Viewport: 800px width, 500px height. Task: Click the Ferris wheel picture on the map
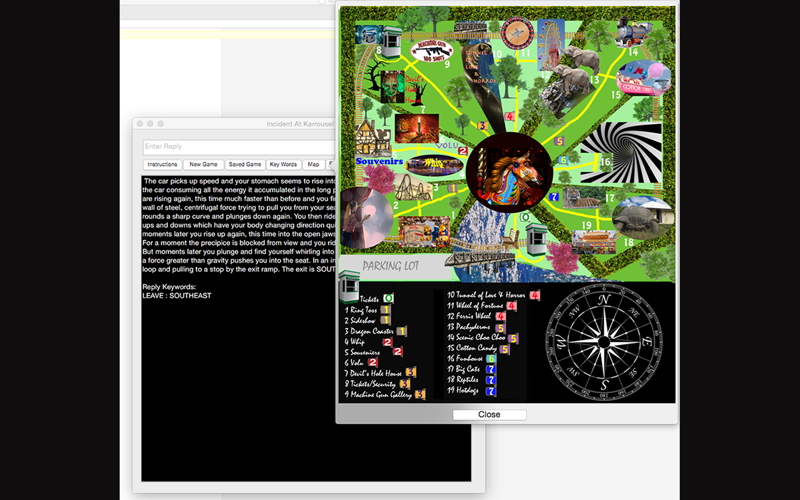point(551,43)
